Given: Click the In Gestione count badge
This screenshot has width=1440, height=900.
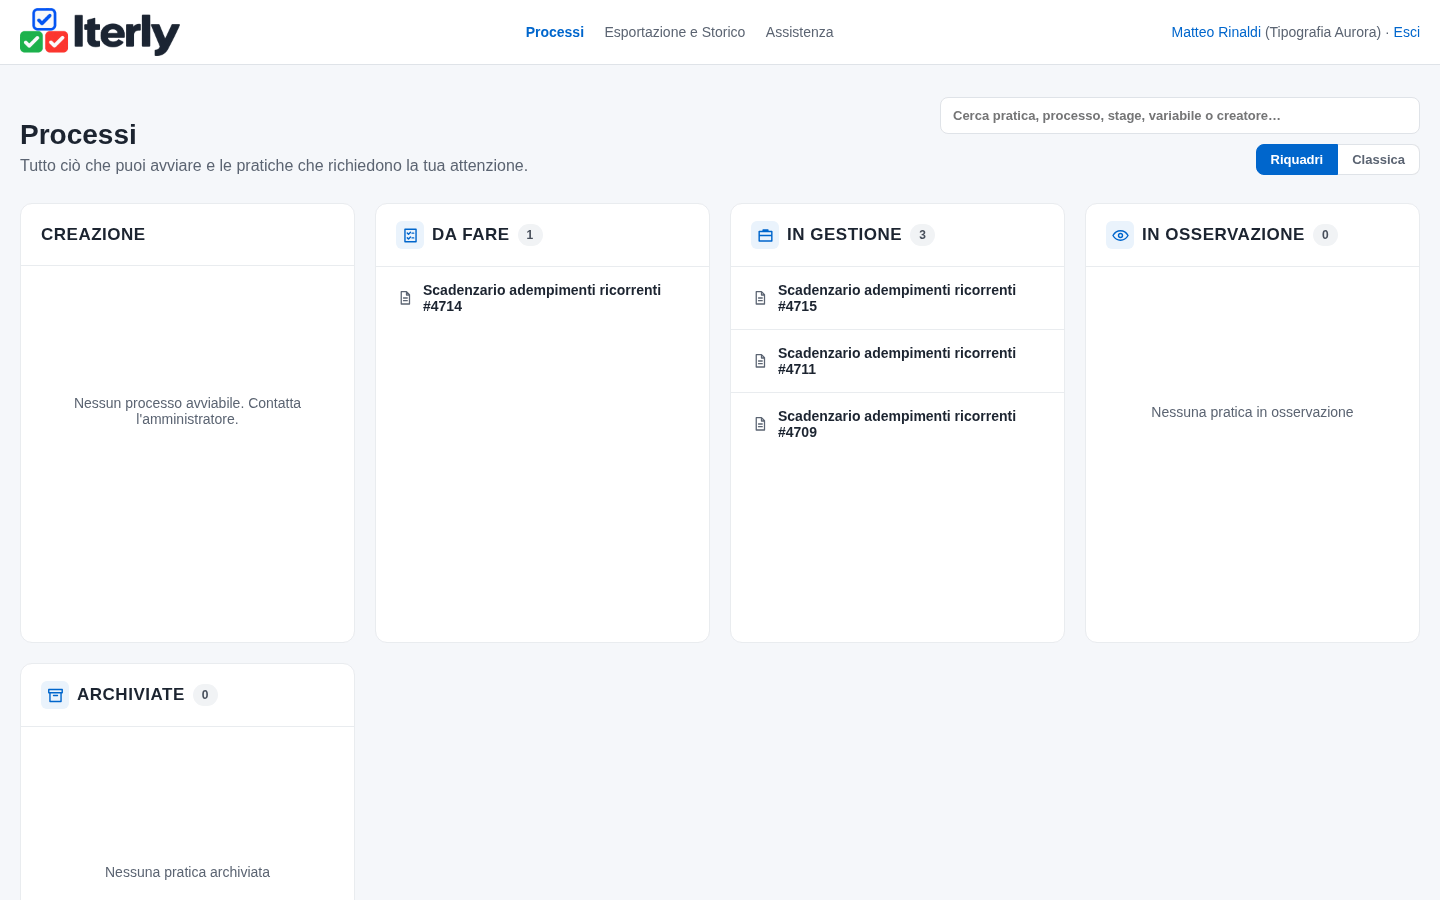Looking at the screenshot, I should point(922,235).
